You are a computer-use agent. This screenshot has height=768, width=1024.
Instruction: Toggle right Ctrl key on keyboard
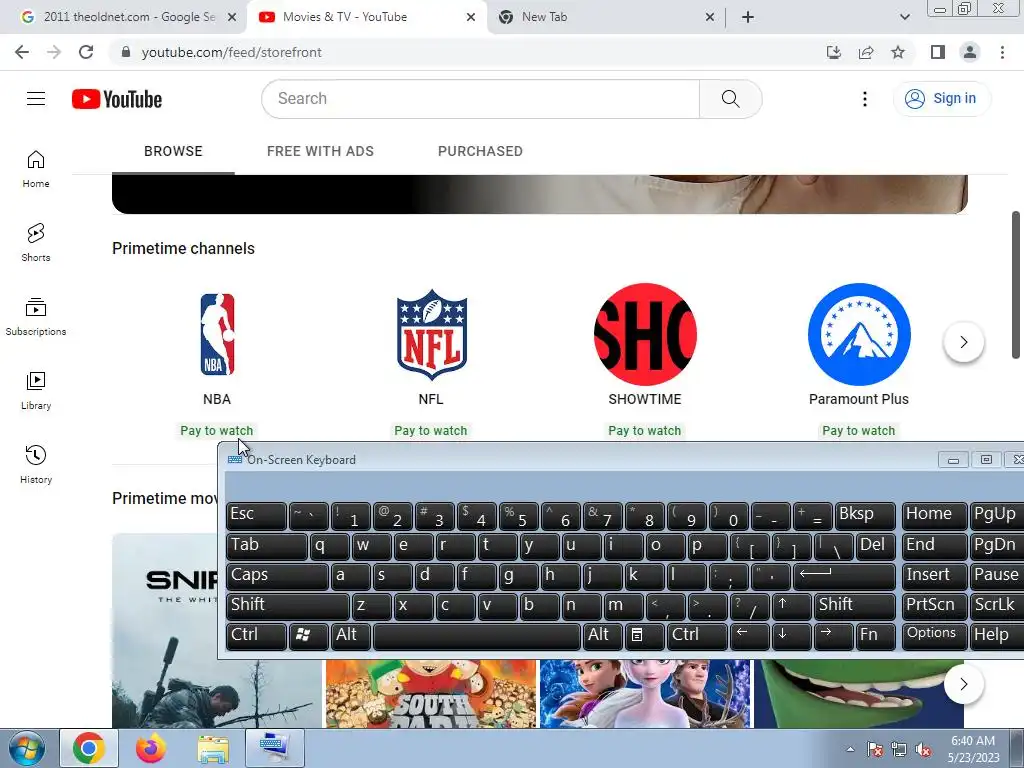pos(697,635)
